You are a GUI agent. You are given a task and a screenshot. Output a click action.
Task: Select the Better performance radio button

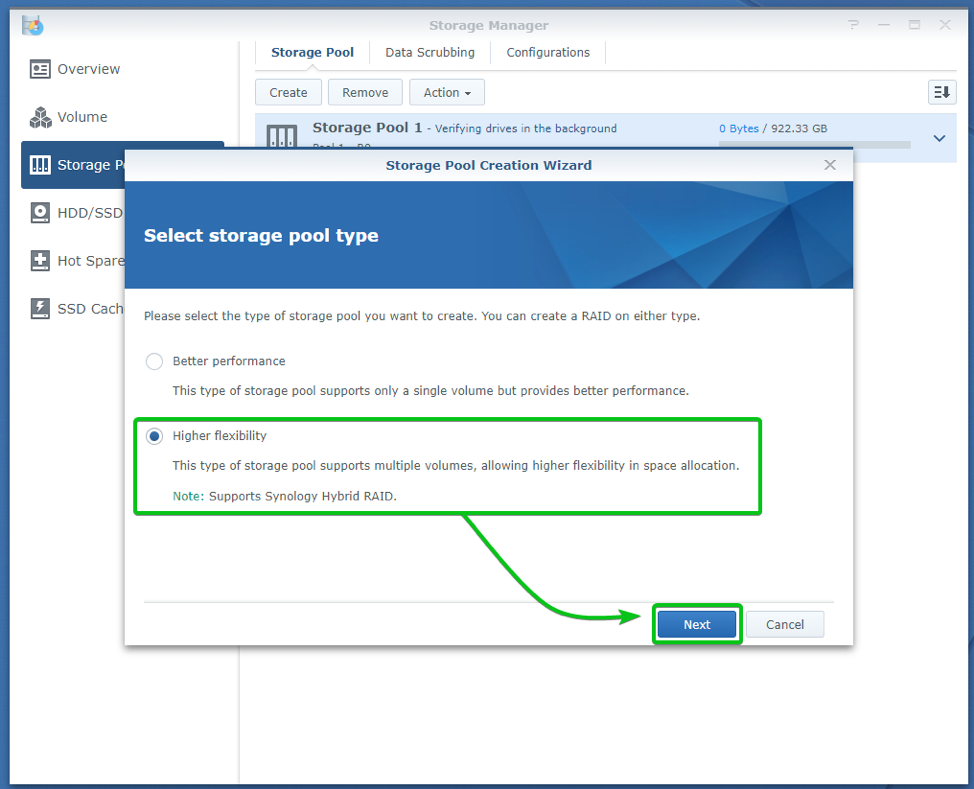pos(154,361)
